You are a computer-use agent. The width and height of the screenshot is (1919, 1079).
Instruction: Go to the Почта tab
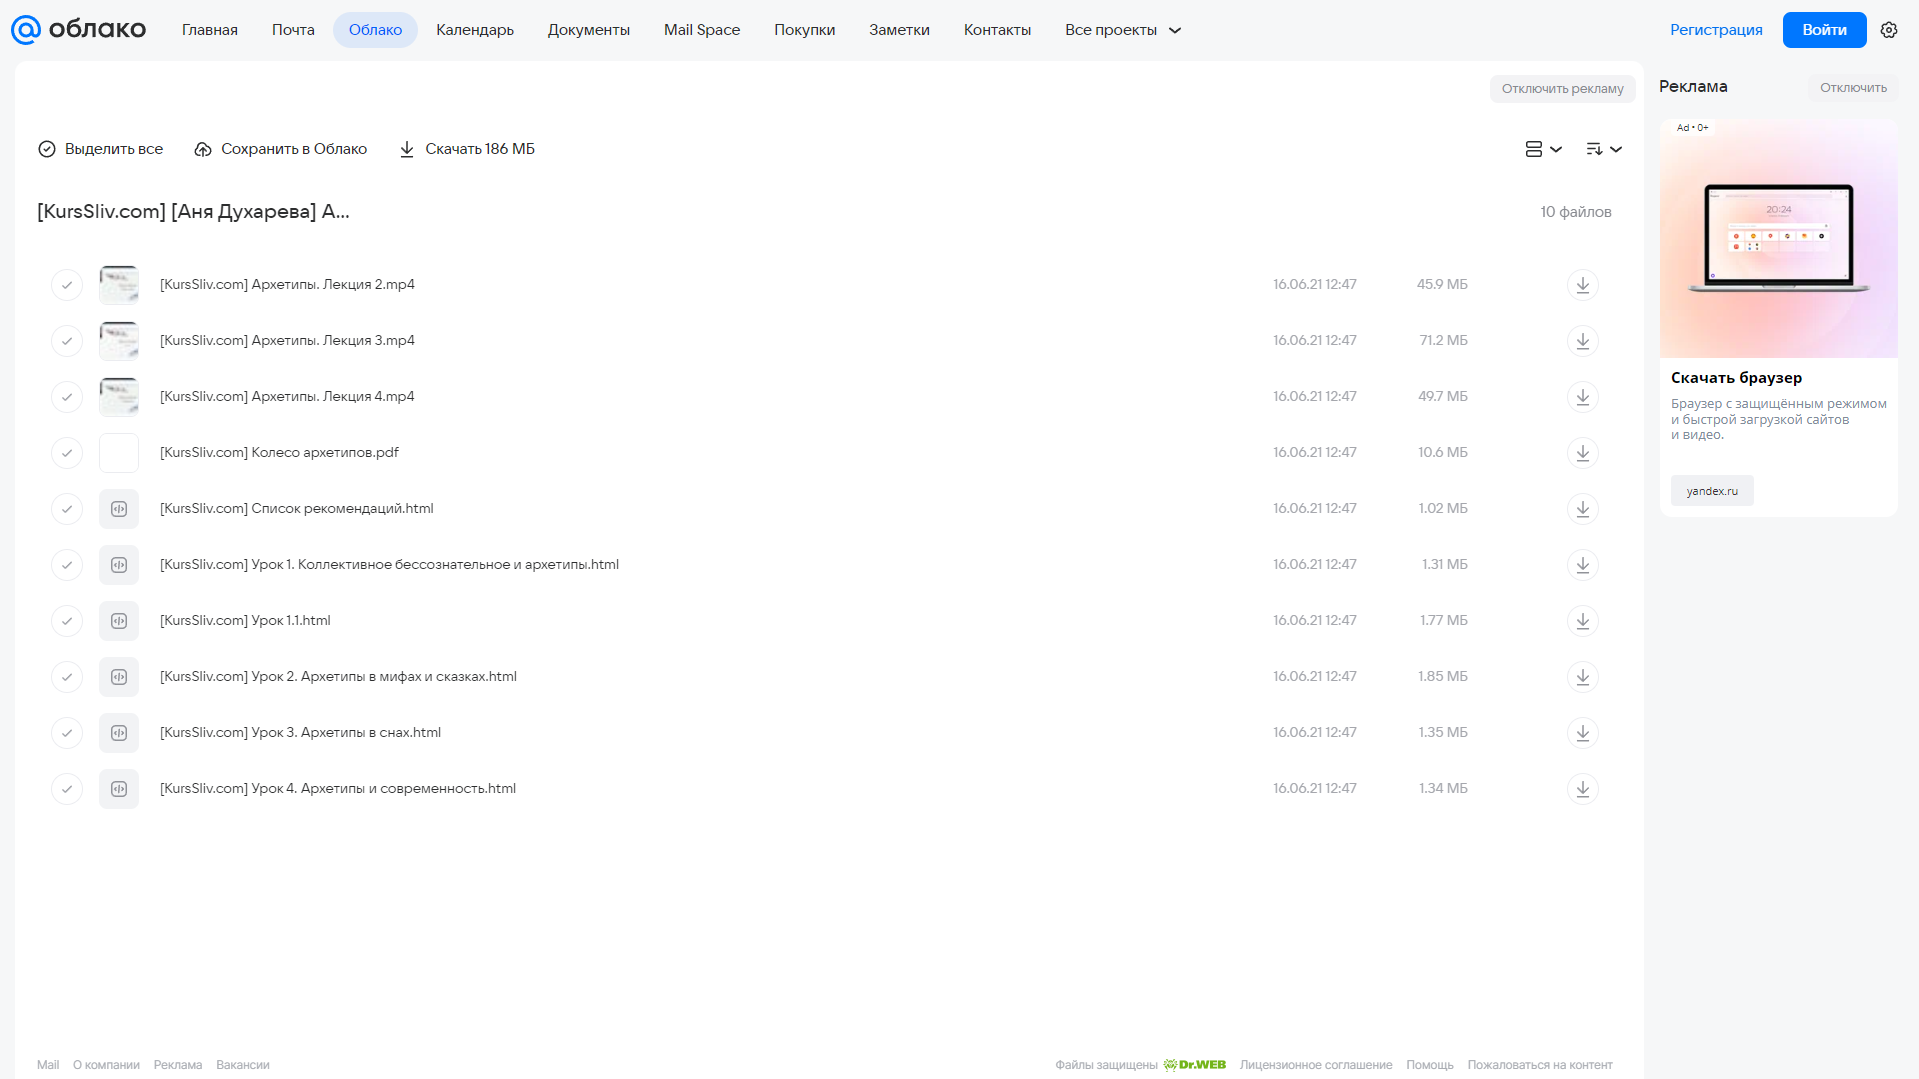293,30
